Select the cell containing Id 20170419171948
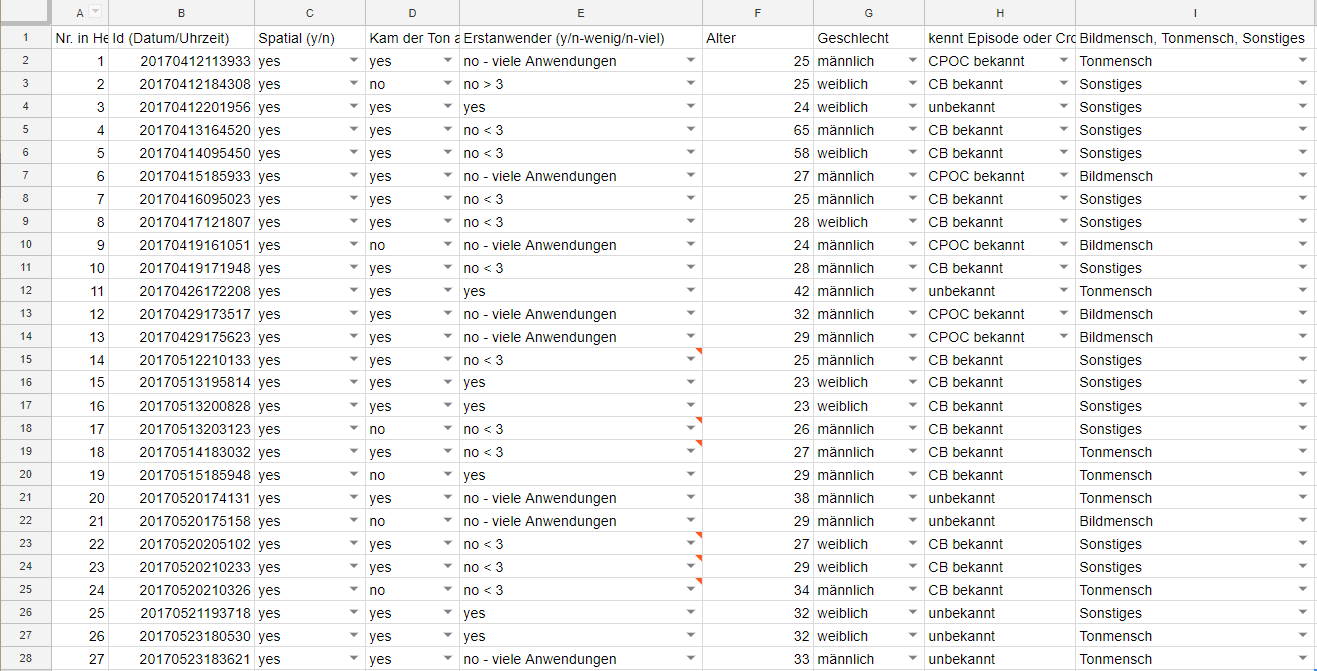 181,268
